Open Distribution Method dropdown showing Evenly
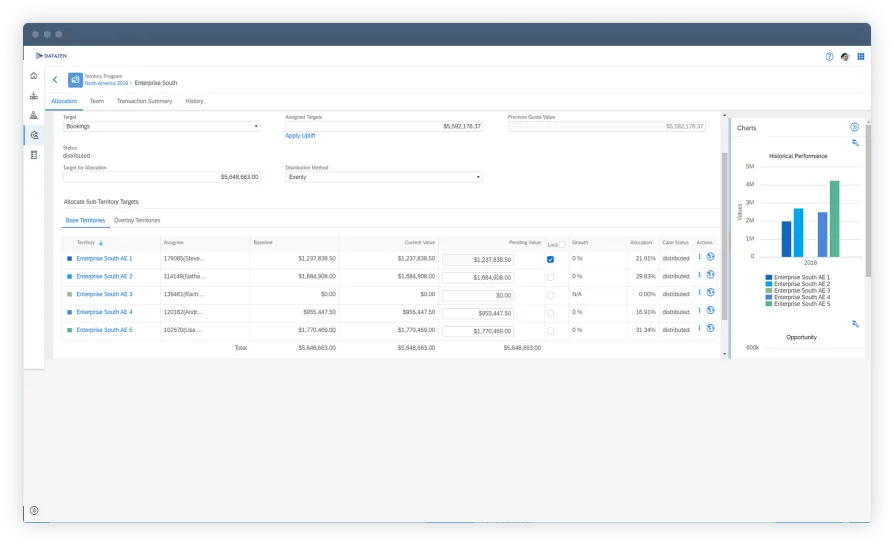This screenshot has height=545, width=894. pyautogui.click(x=383, y=177)
